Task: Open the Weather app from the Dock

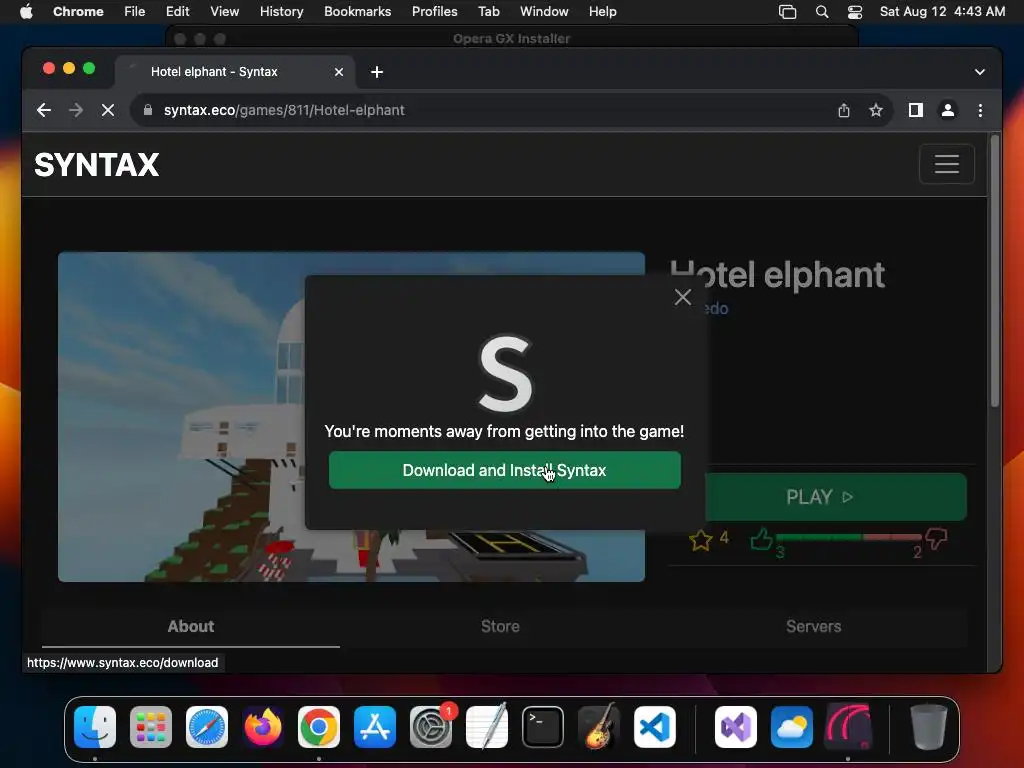Action: pos(792,727)
